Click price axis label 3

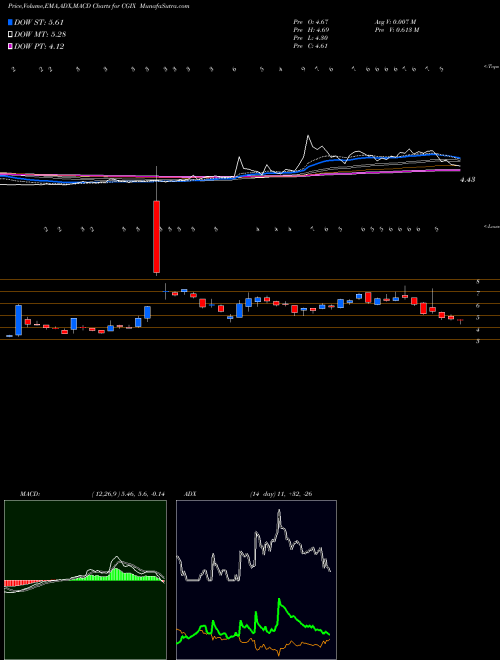[478, 342]
